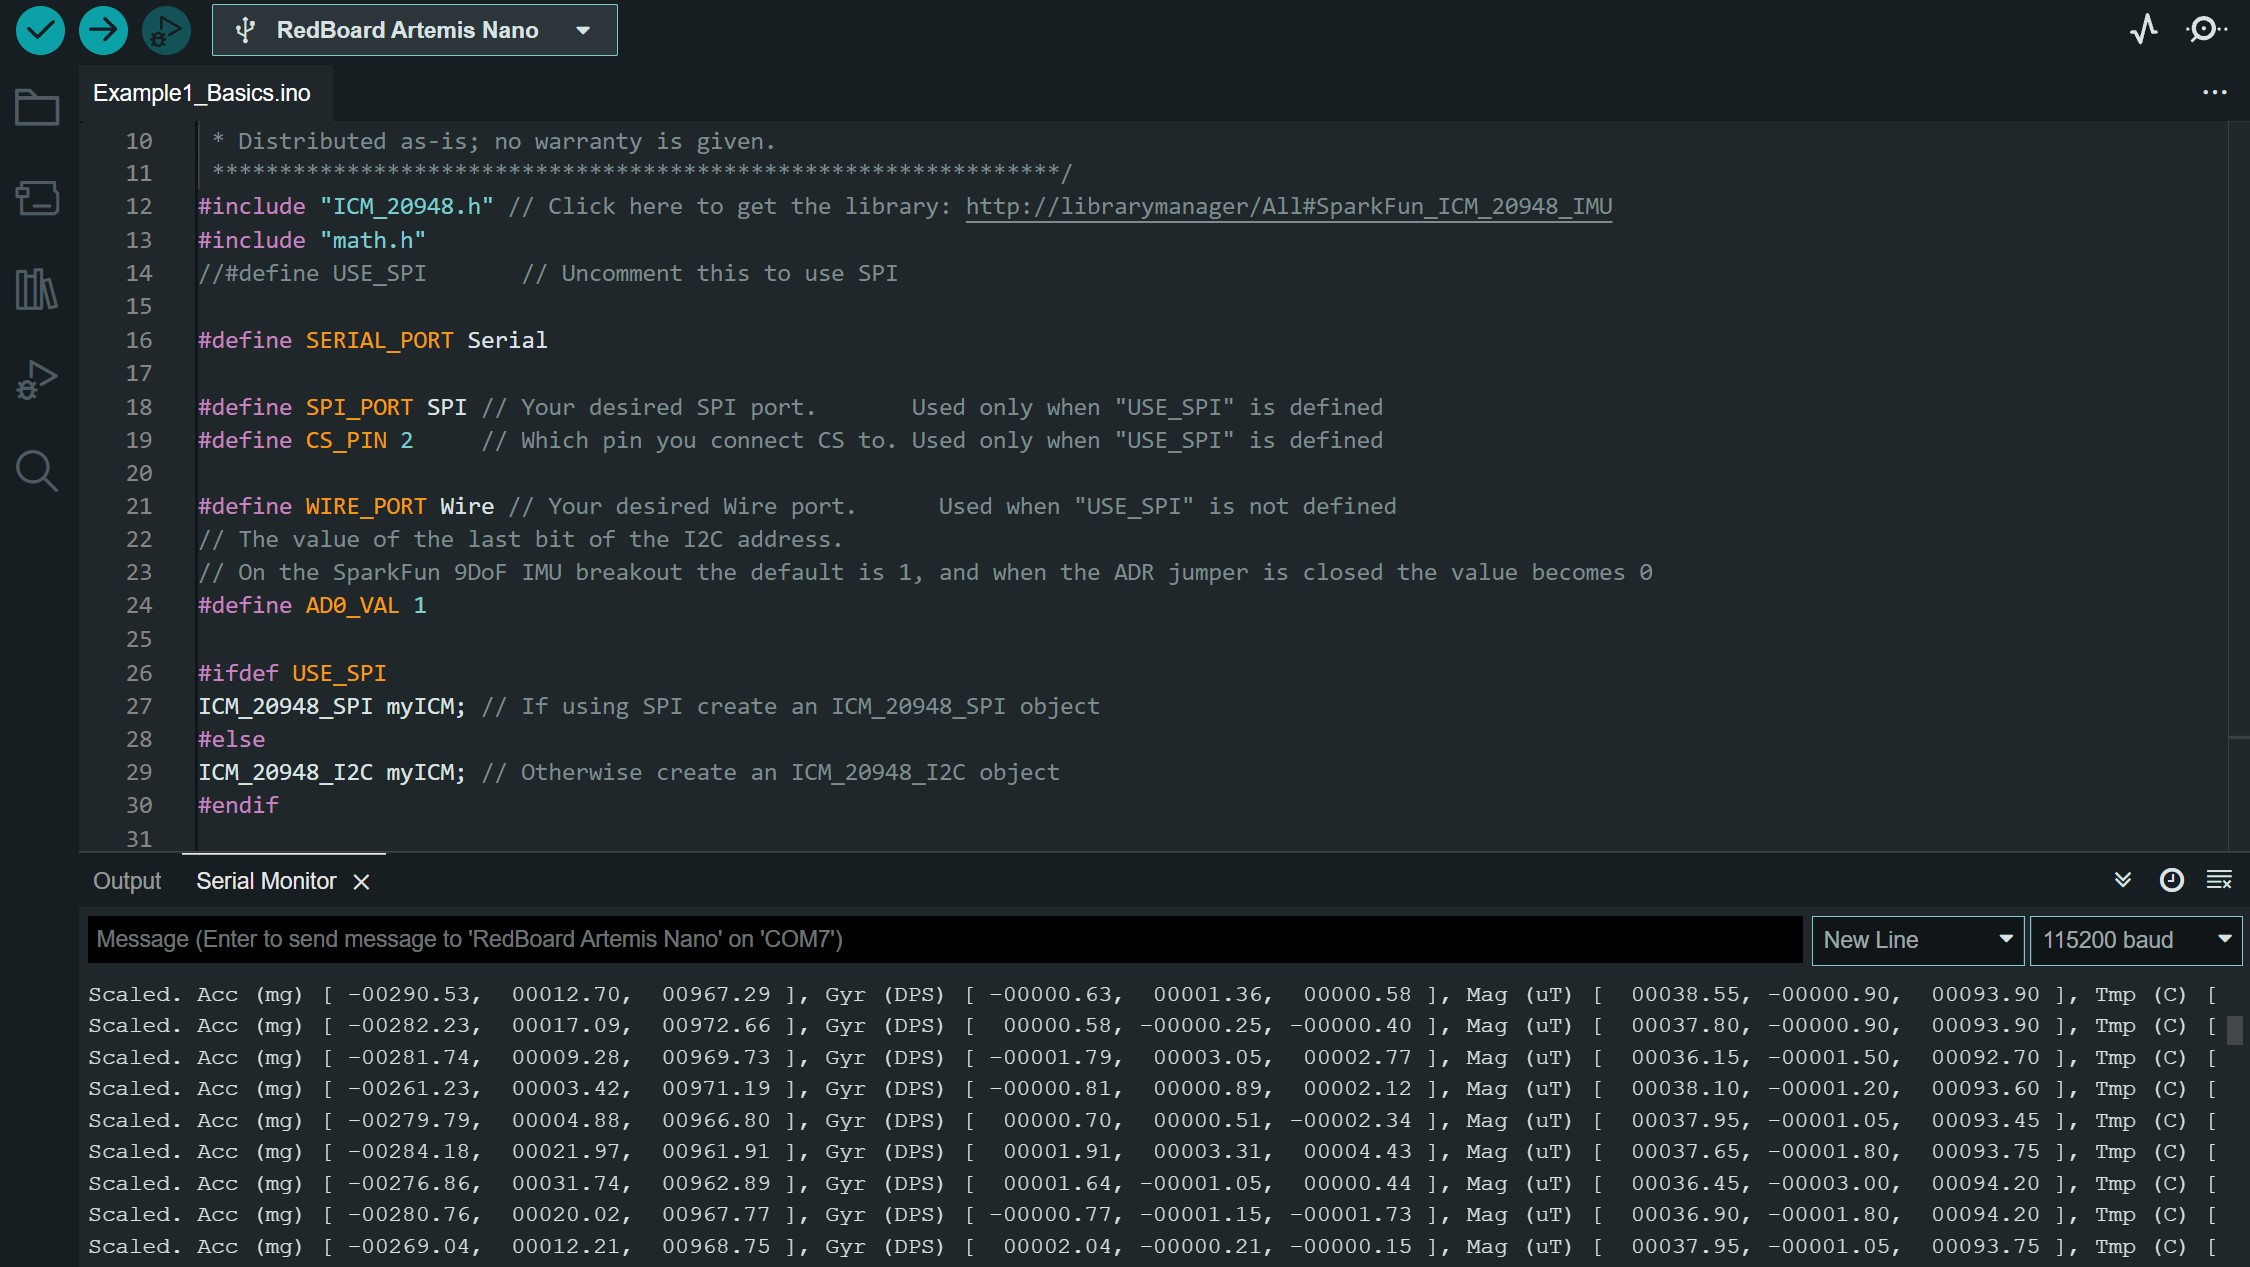Open the RedBoard Artemis Nano board selector

414,31
